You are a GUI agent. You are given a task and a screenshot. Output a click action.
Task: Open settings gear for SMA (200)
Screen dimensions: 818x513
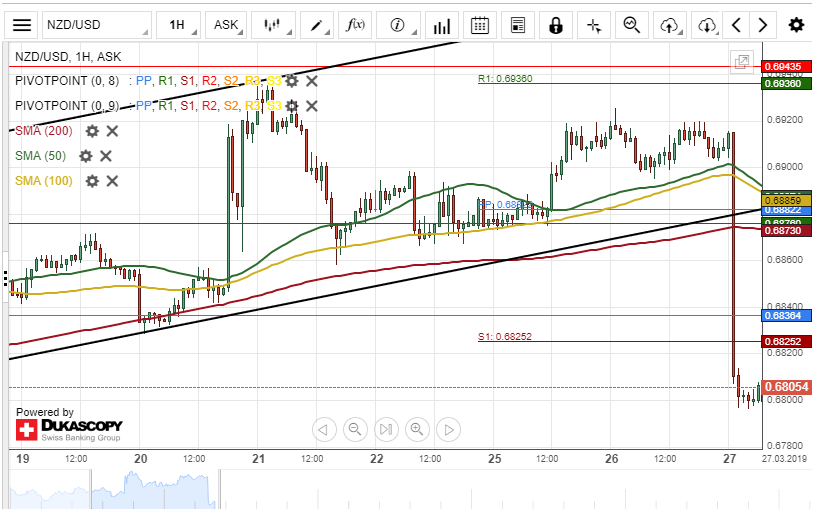92,131
